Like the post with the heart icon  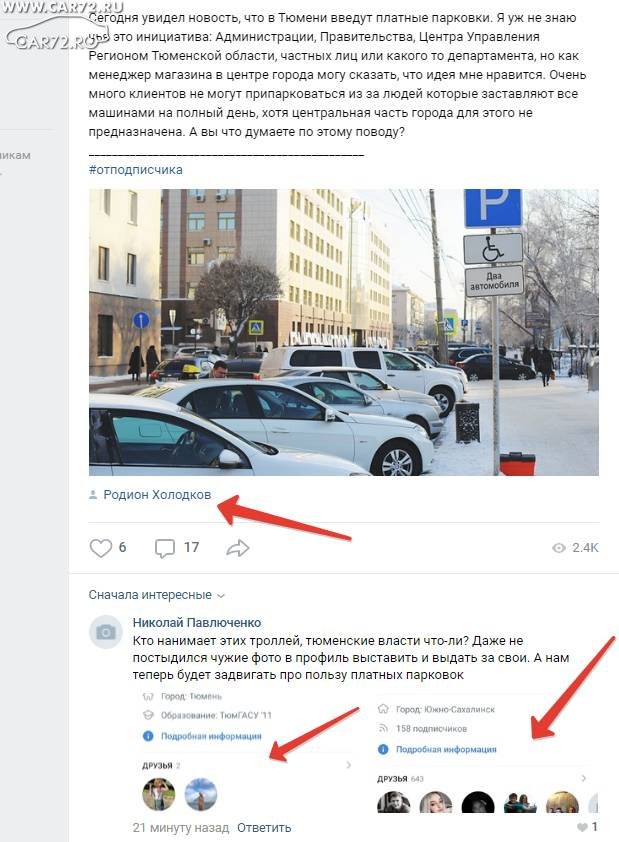tap(100, 548)
